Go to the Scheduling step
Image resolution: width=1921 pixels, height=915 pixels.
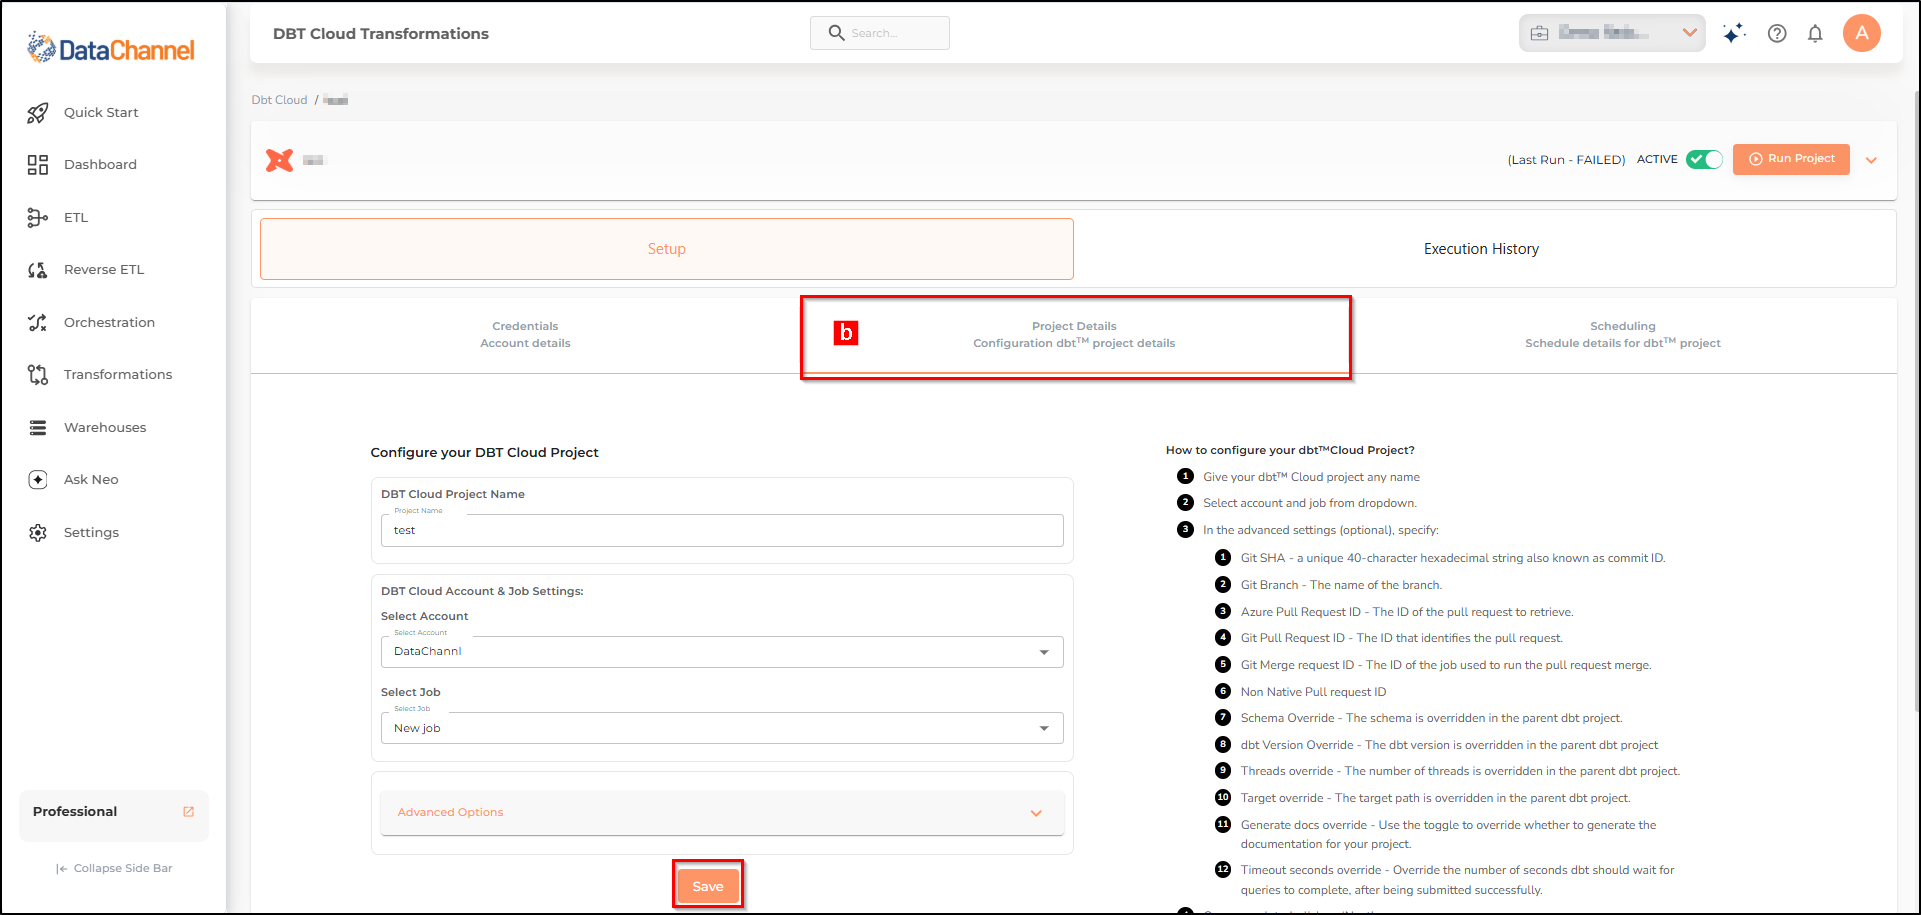[1623, 335]
